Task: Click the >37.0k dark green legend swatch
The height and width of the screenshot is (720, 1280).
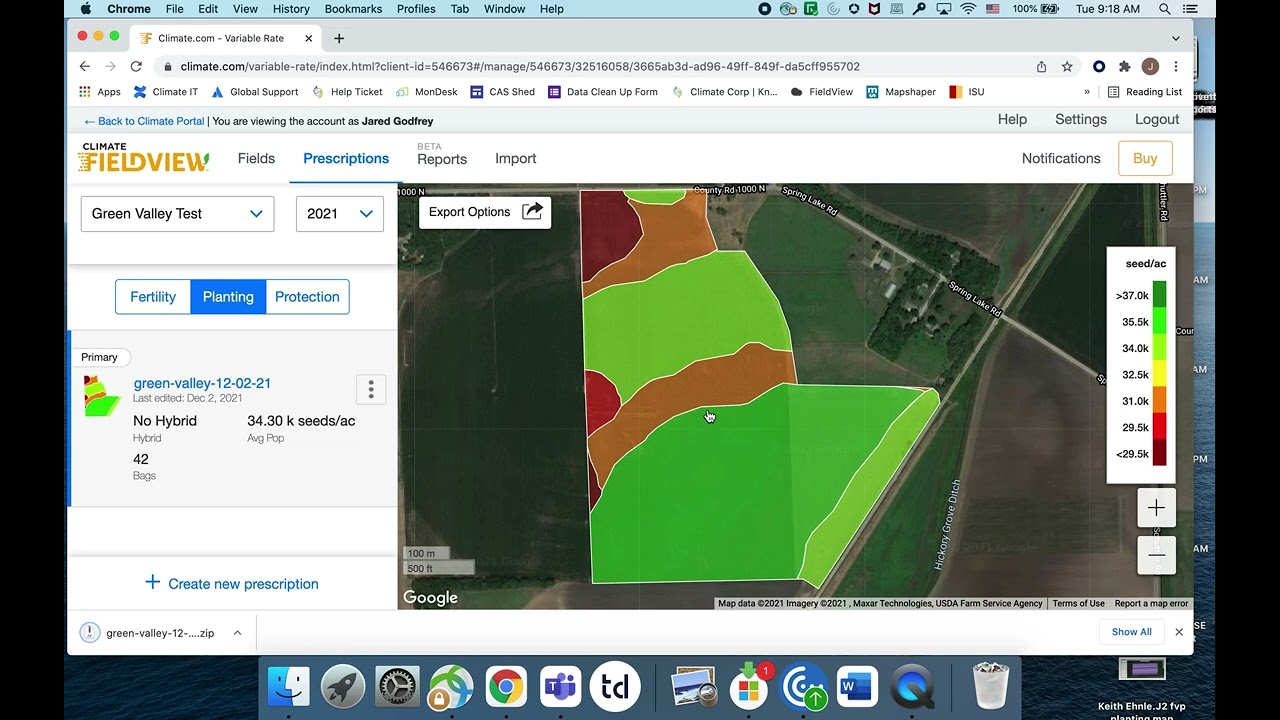Action: click(x=1159, y=295)
